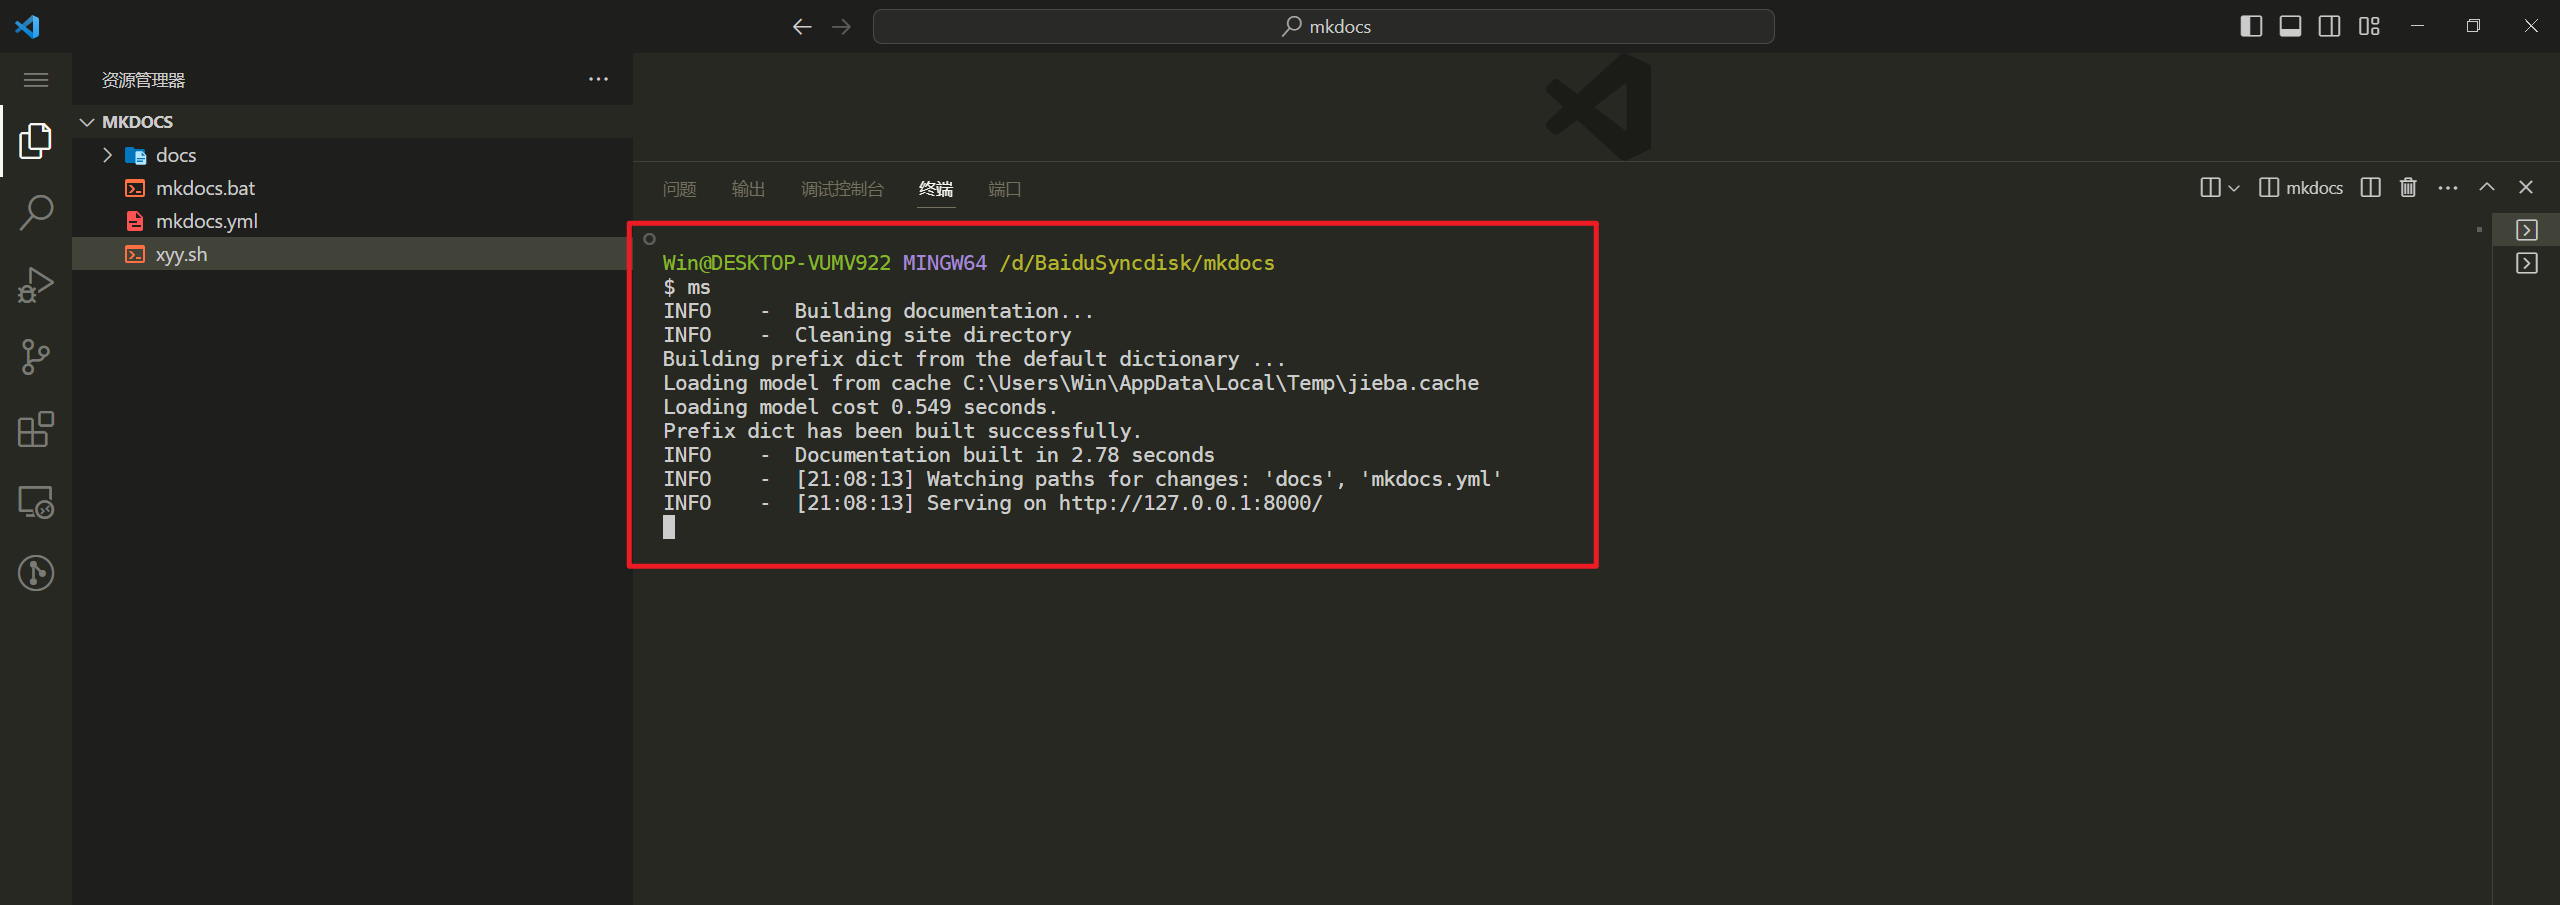Go forward with the right arrow
Viewport: 2560px width, 905px height.
841,27
